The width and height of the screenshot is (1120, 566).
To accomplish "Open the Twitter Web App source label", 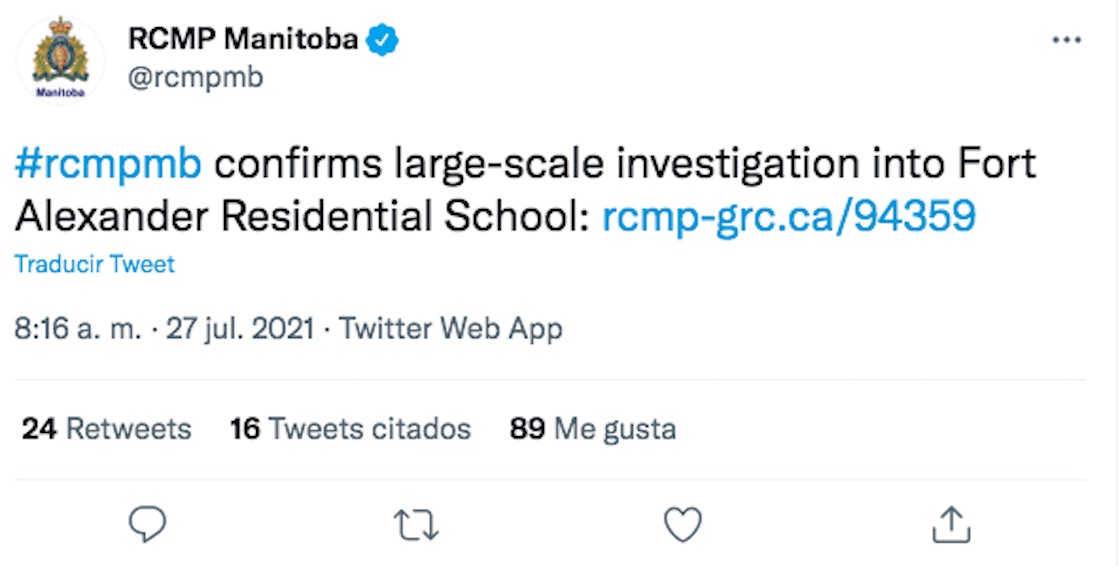I will tap(451, 328).
